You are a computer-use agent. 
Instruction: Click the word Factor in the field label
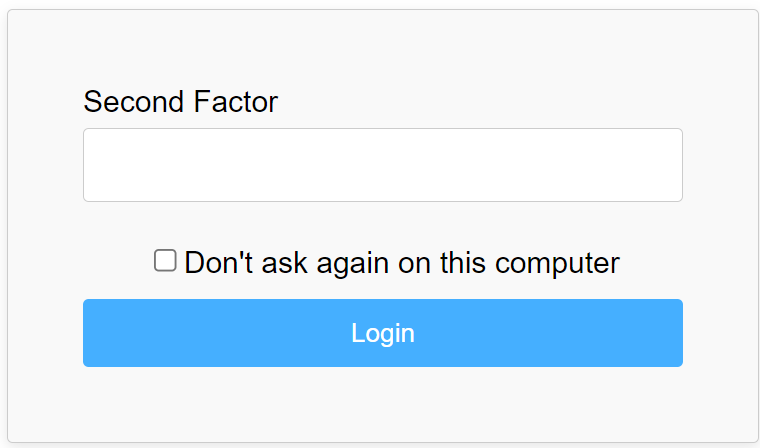(x=236, y=102)
